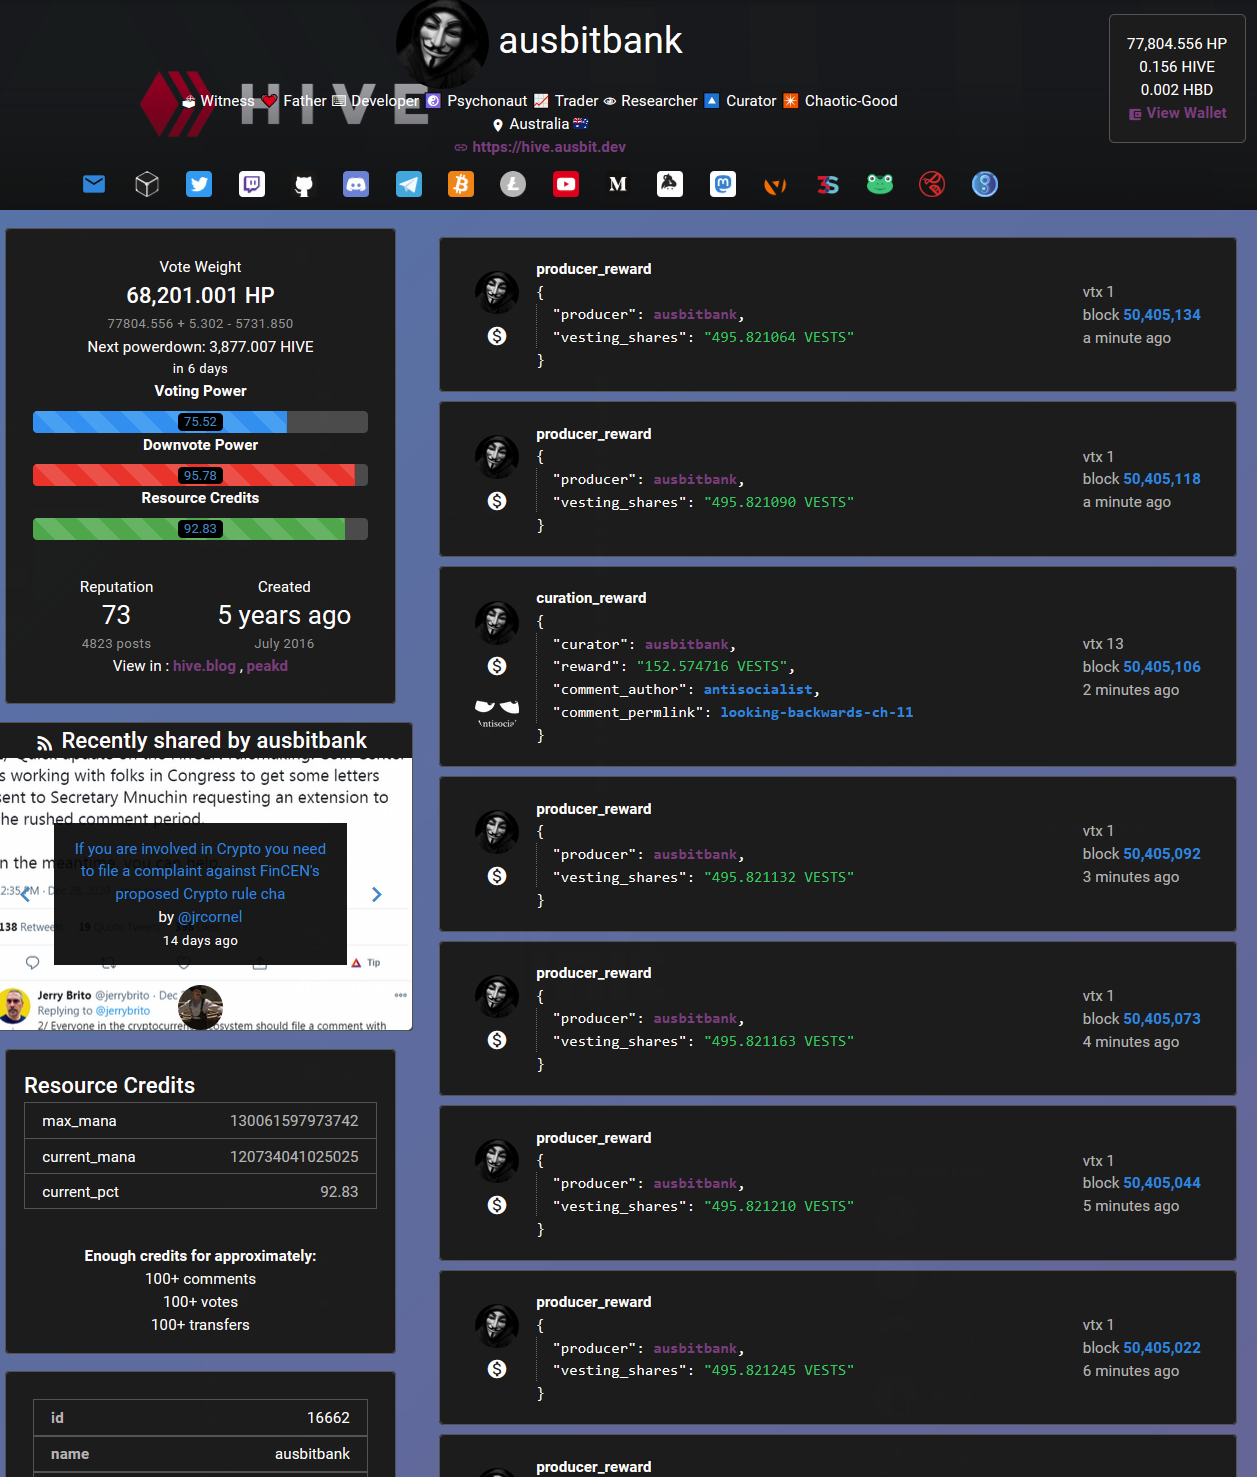
Task: Click the 68,201.001 HP vote weight value
Action: click(200, 296)
